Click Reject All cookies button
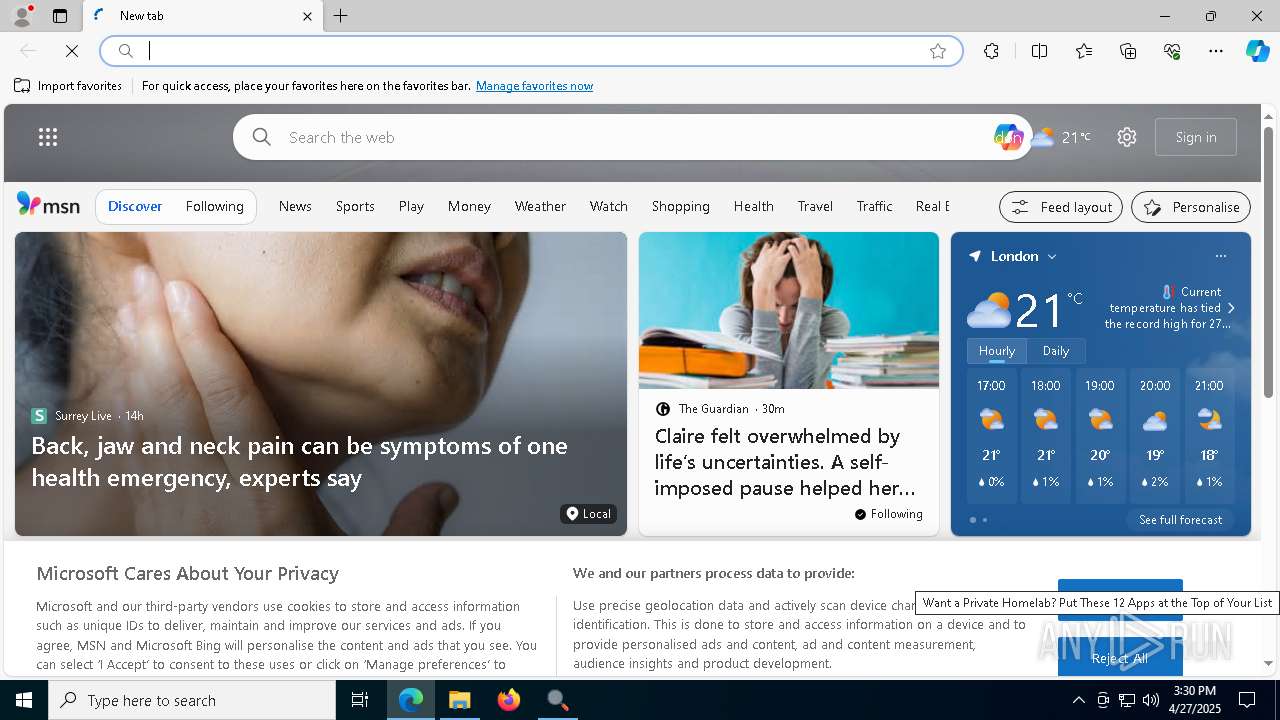This screenshot has height=720, width=1280. pos(1120,658)
